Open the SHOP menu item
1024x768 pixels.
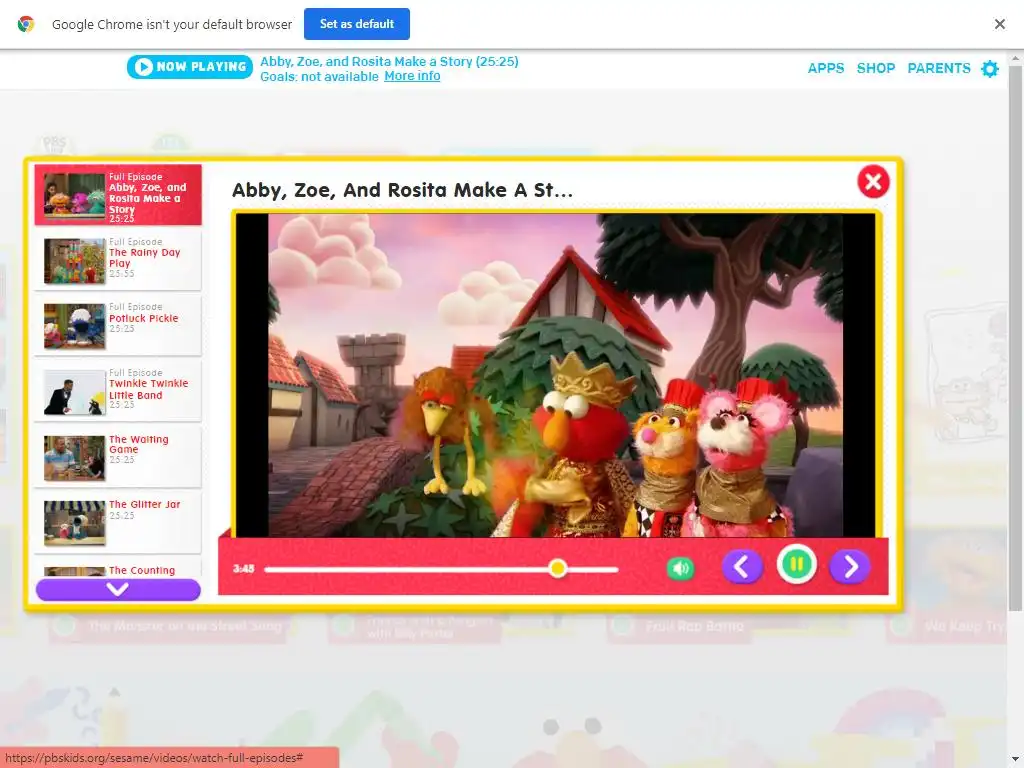(875, 68)
